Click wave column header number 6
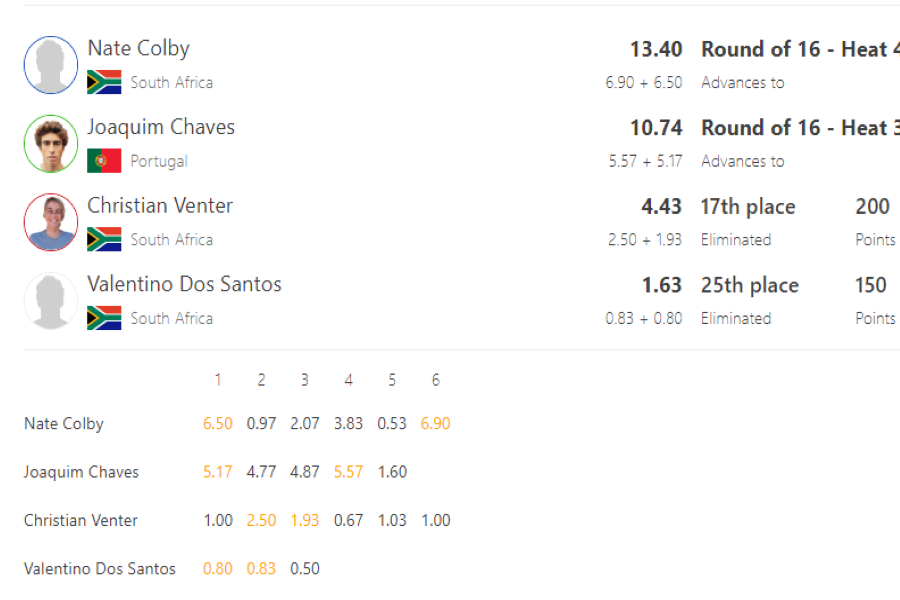The width and height of the screenshot is (900, 600). pyautogui.click(x=436, y=380)
